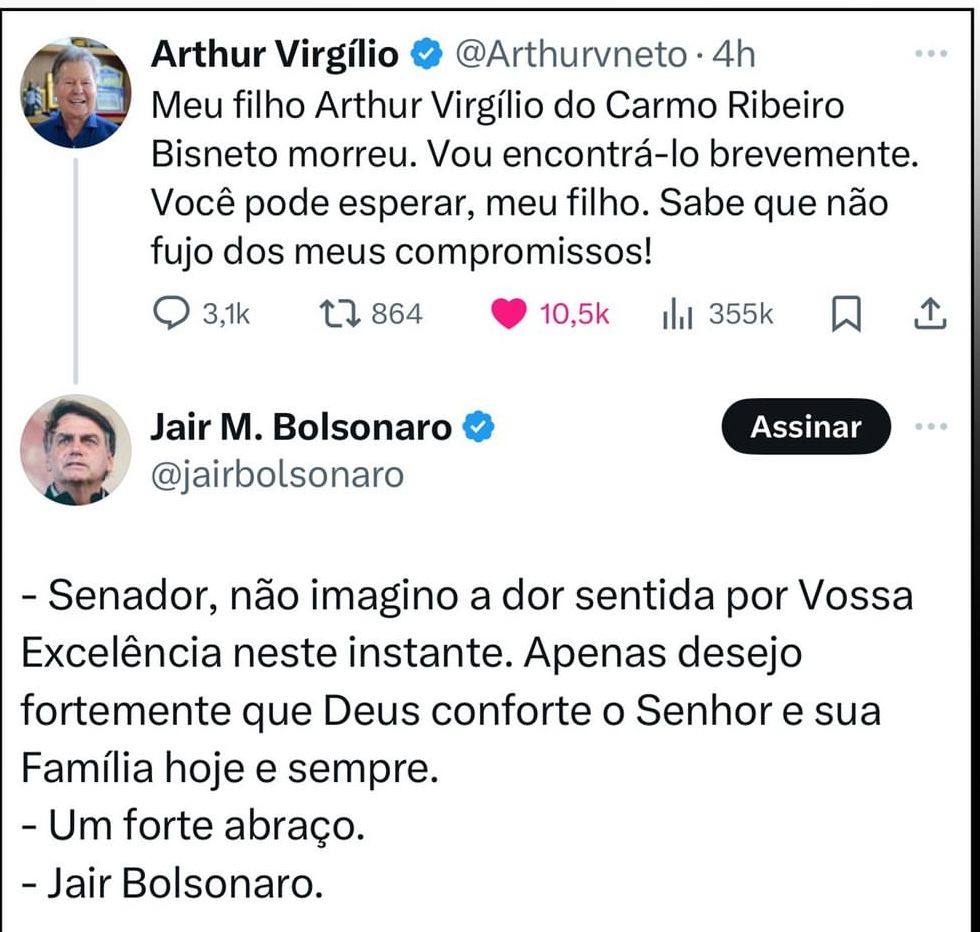Click Arthur Virgílio's profile picture
Viewport: 980px width, 932px height.
tap(76, 93)
